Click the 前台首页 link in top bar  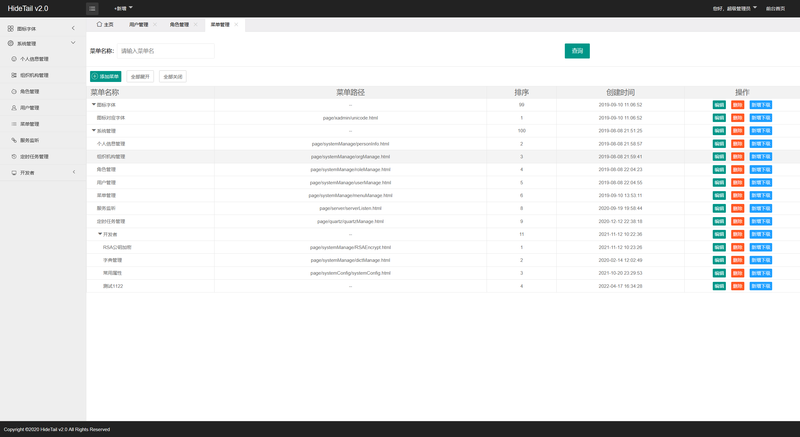(x=776, y=8)
